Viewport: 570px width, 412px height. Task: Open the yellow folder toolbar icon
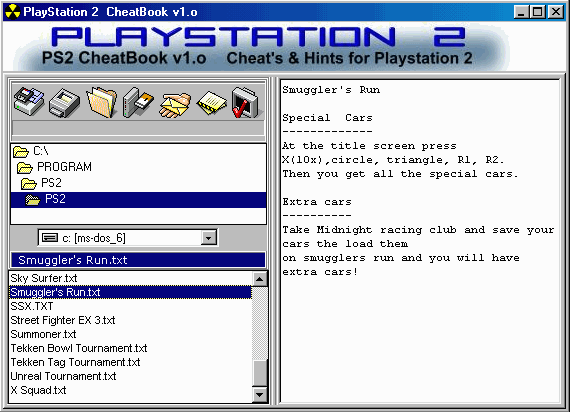pos(102,102)
